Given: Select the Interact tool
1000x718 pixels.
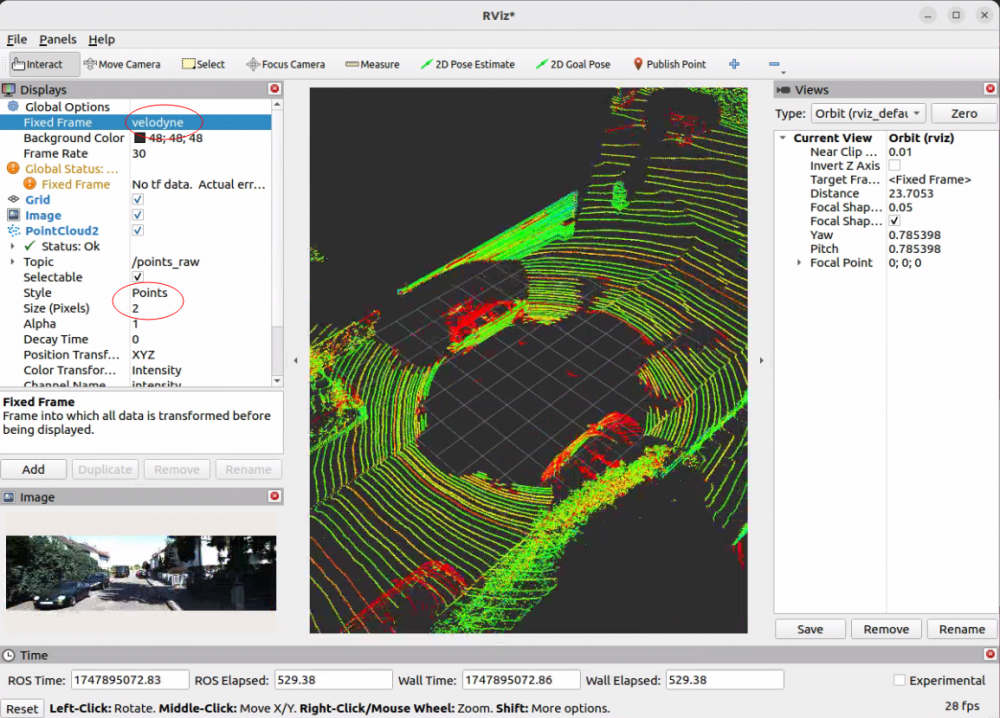Looking at the screenshot, I should click(x=40, y=63).
